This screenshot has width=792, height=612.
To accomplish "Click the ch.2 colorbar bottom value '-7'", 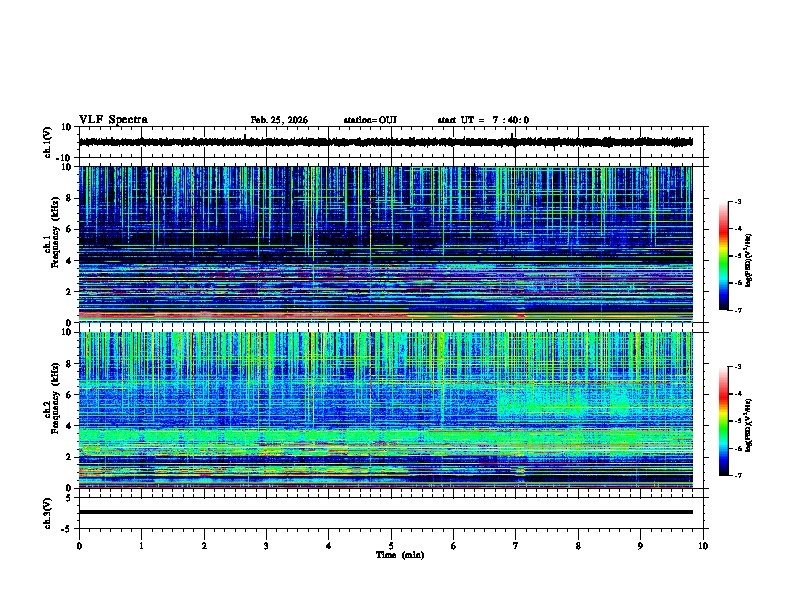I will pos(738,476).
